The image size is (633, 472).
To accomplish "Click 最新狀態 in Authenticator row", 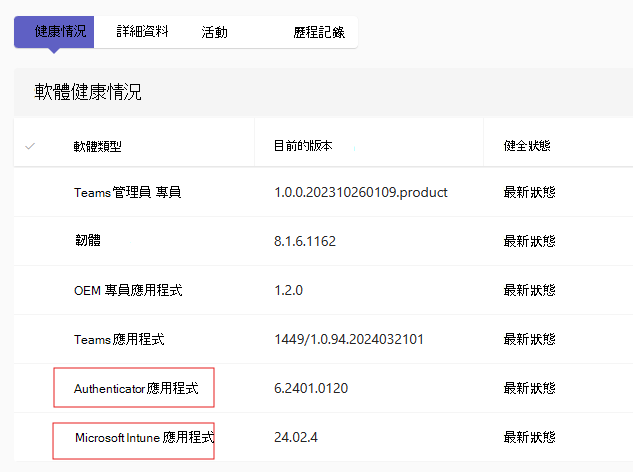I will [x=529, y=388].
